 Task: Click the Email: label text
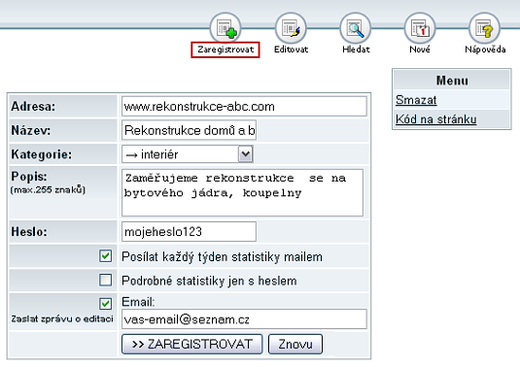(138, 302)
